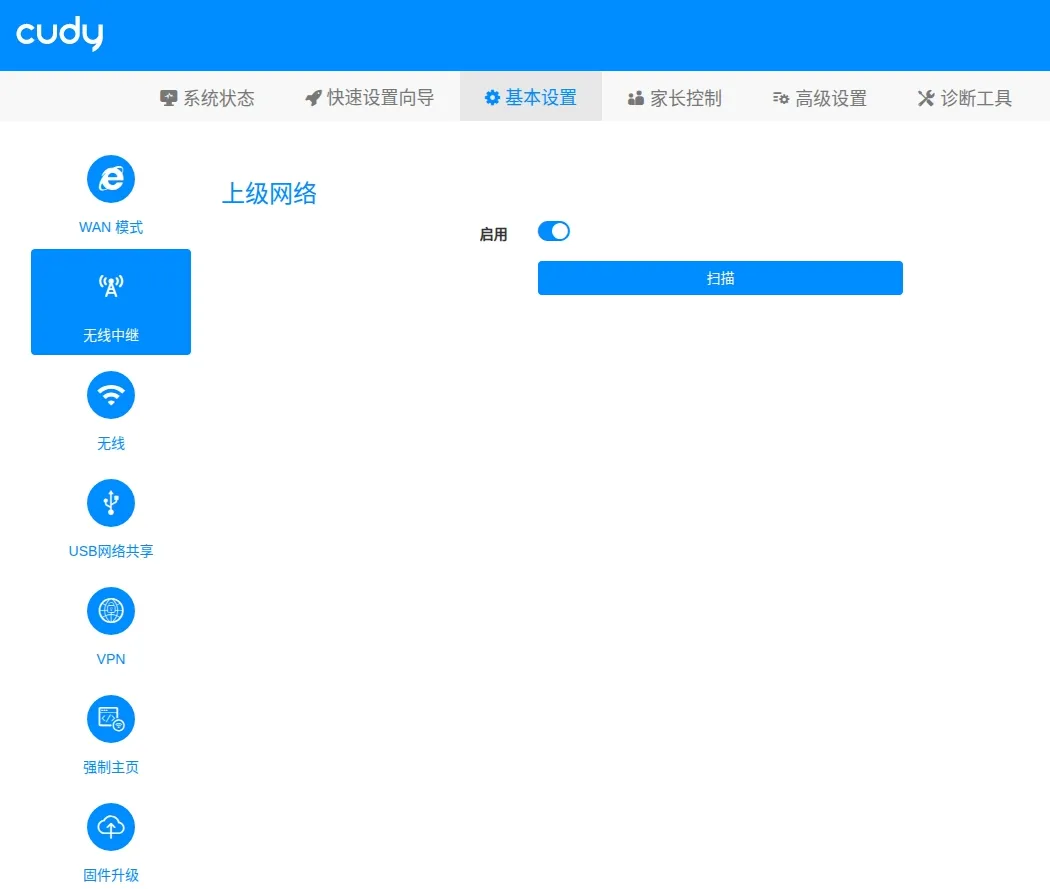
Task: Switch to the 系统状态 tab
Action: point(207,98)
